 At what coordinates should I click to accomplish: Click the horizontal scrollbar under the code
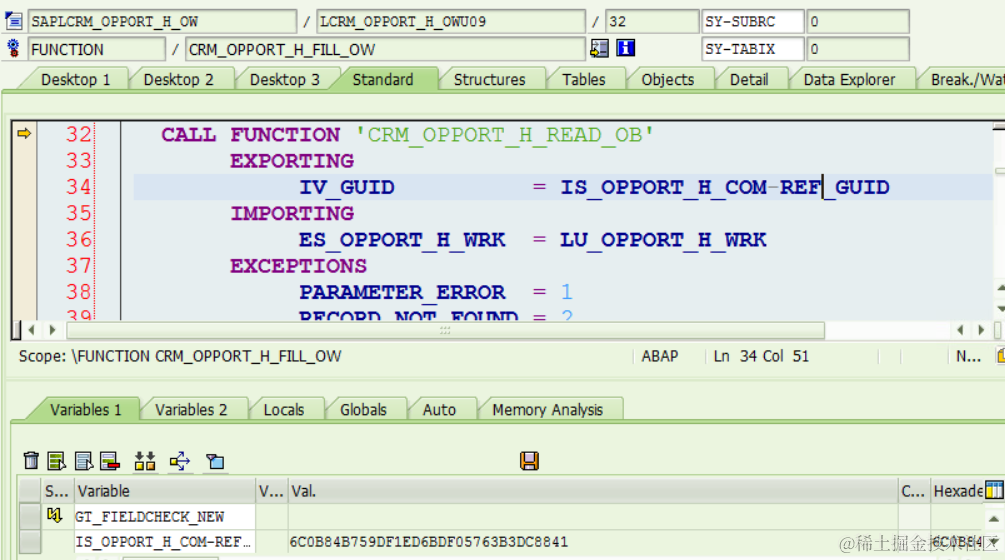[x=445, y=331]
